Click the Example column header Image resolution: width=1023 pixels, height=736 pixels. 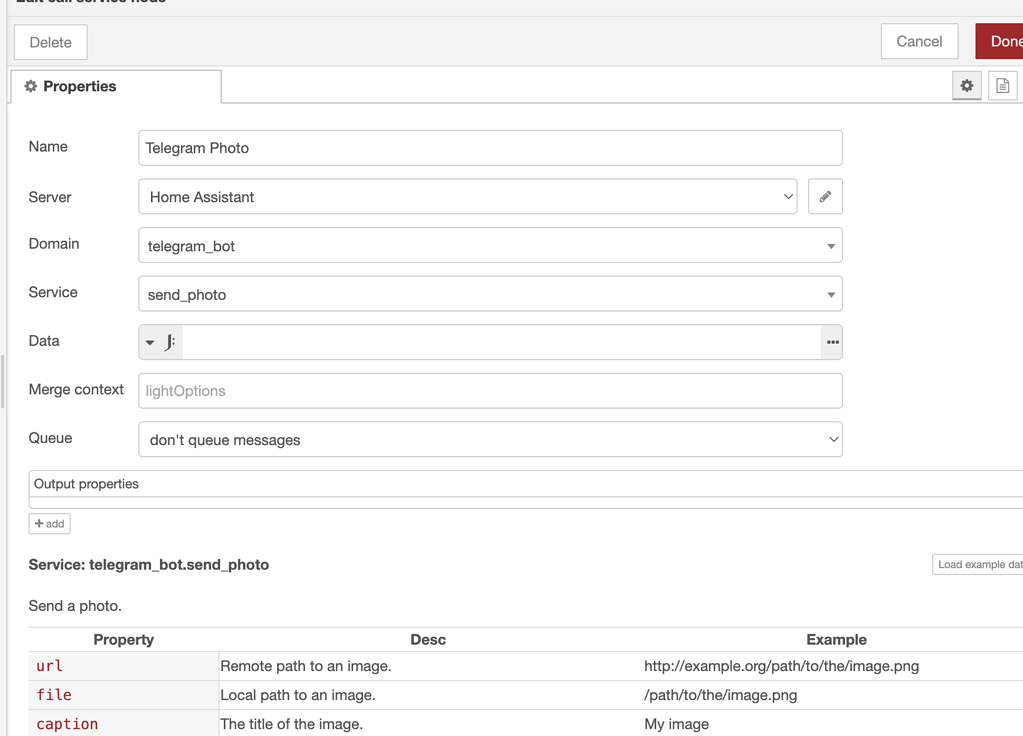[836, 639]
